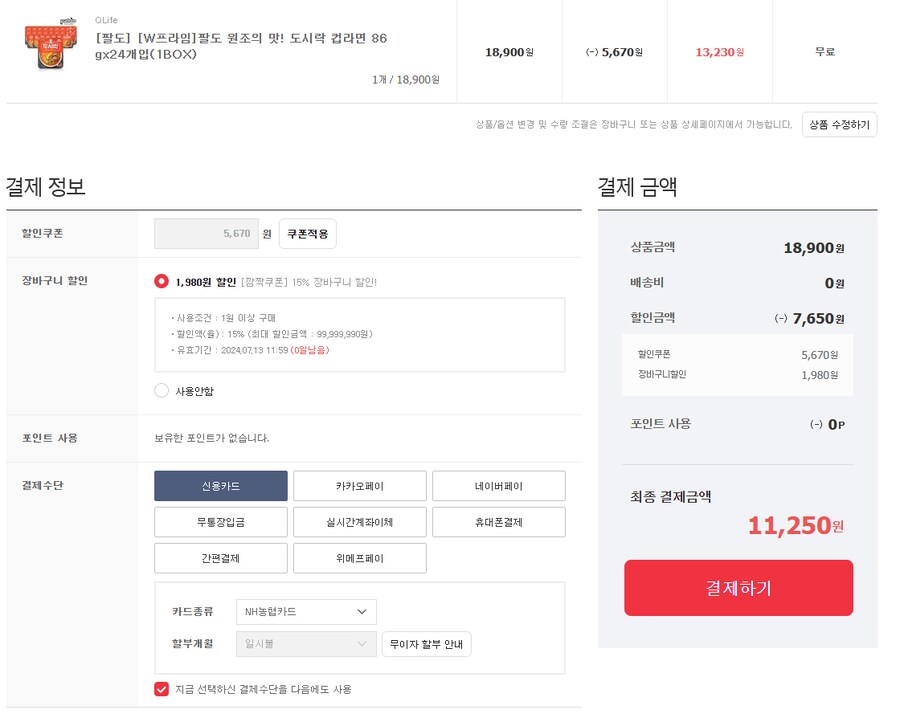Image resolution: width=900 pixels, height=722 pixels.
Task: Choose 신용카드 payment method
Action: pyautogui.click(x=221, y=486)
